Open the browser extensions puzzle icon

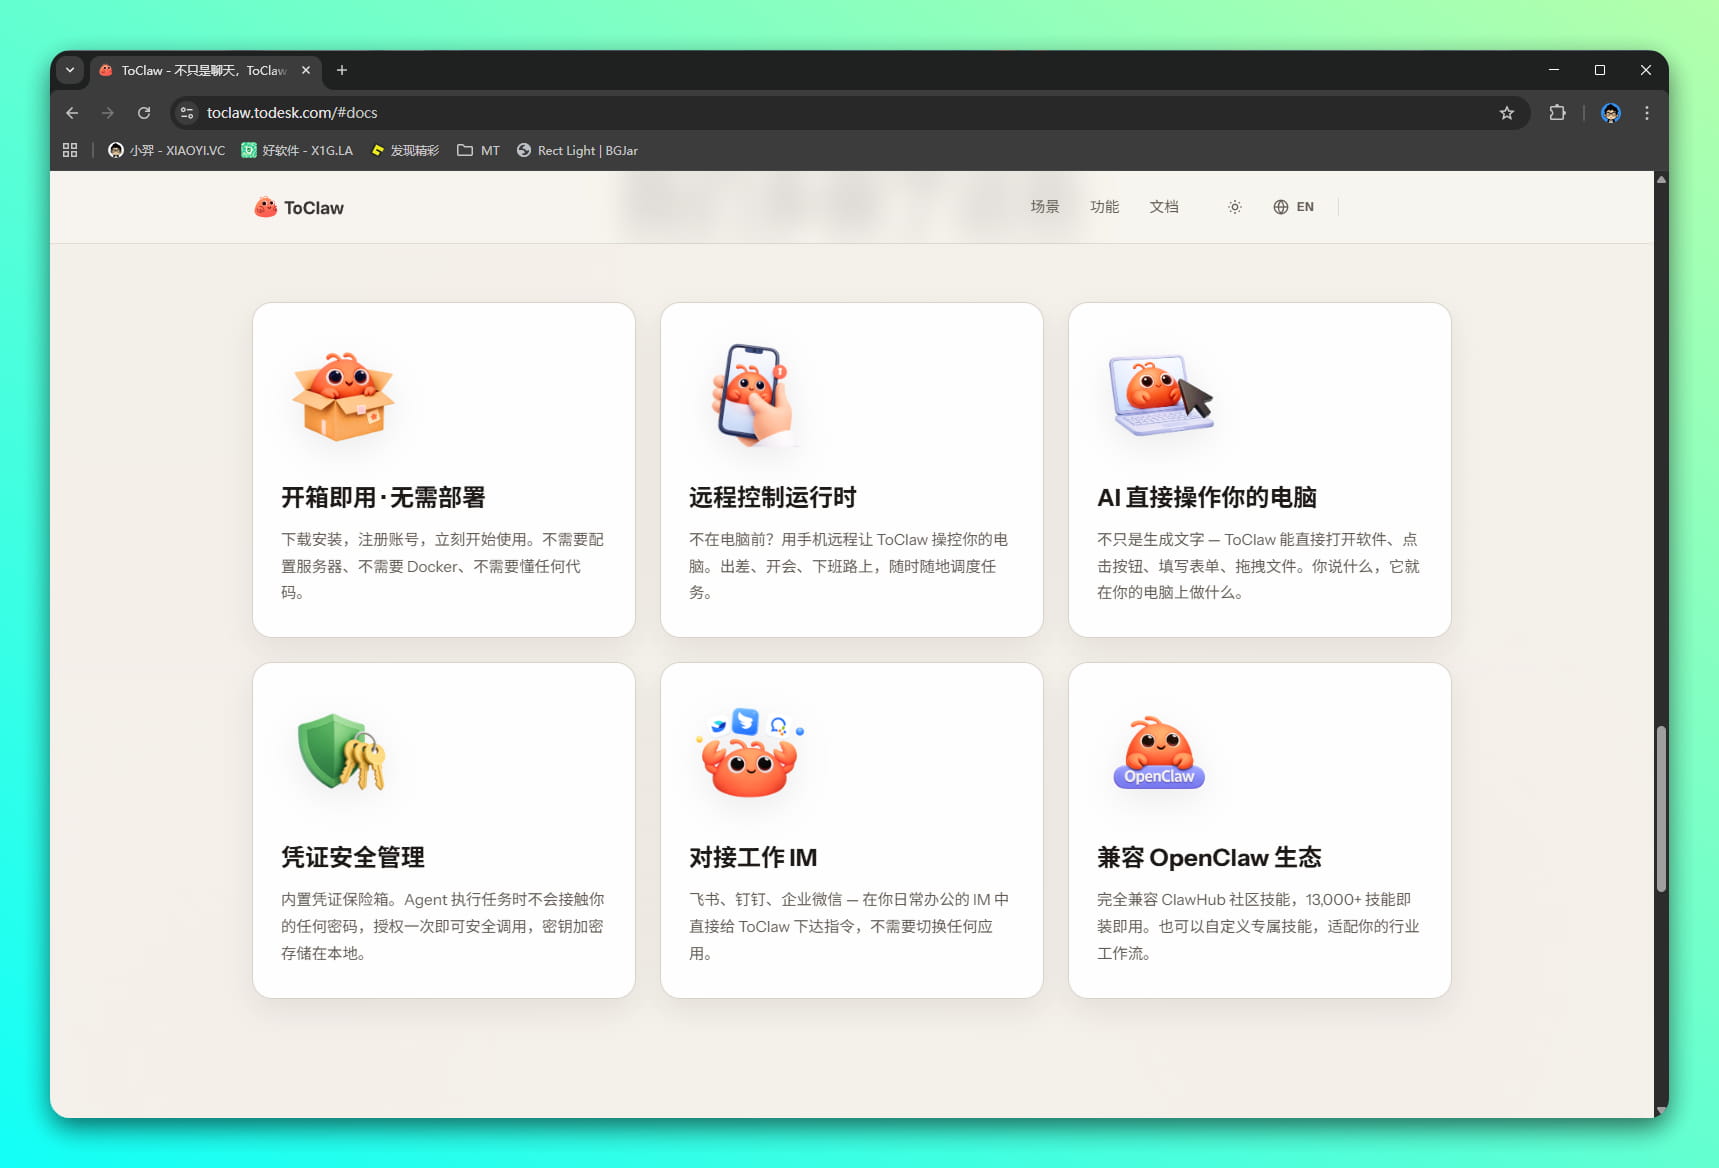(1557, 113)
